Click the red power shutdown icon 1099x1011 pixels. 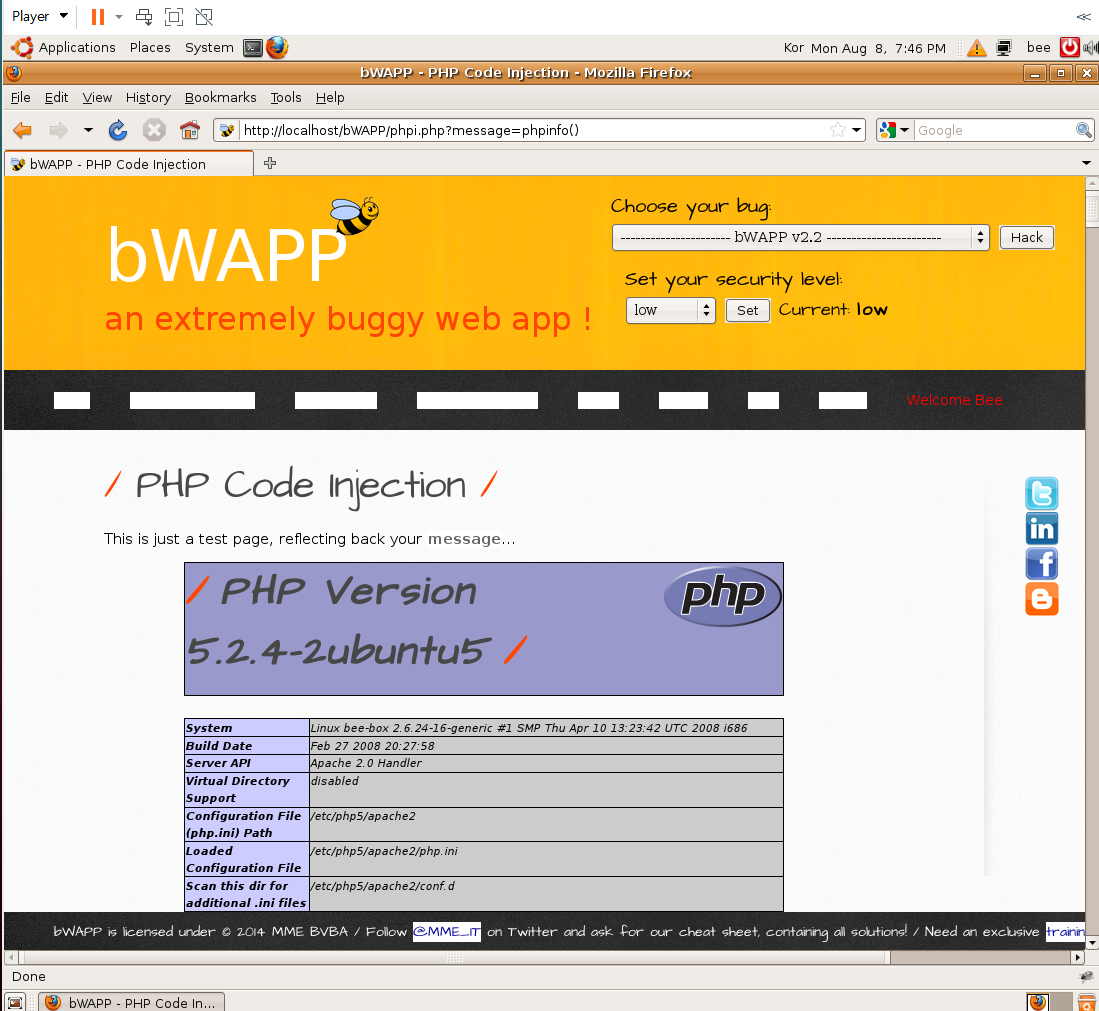pyautogui.click(x=1069, y=48)
